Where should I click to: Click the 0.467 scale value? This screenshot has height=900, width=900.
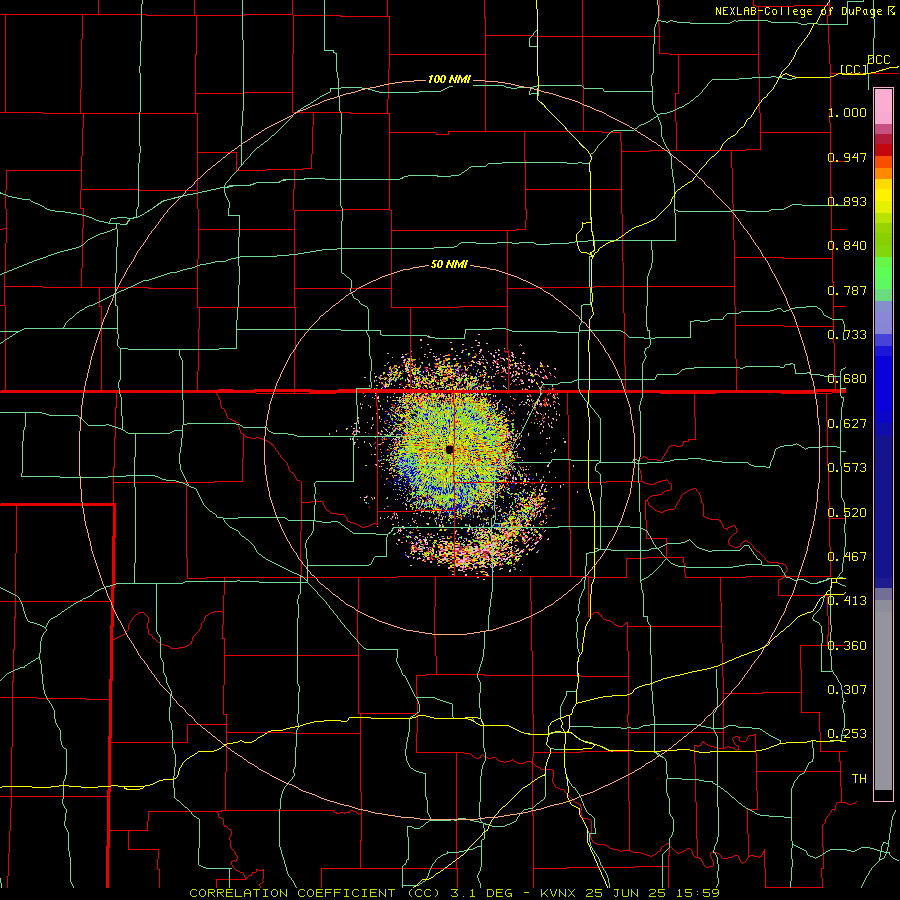(x=847, y=557)
